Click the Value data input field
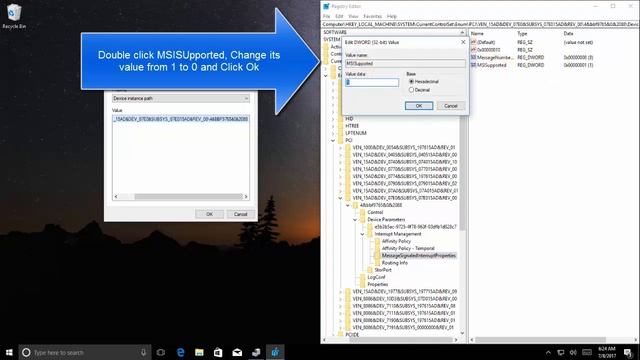The width and height of the screenshot is (640, 360). [x=372, y=82]
